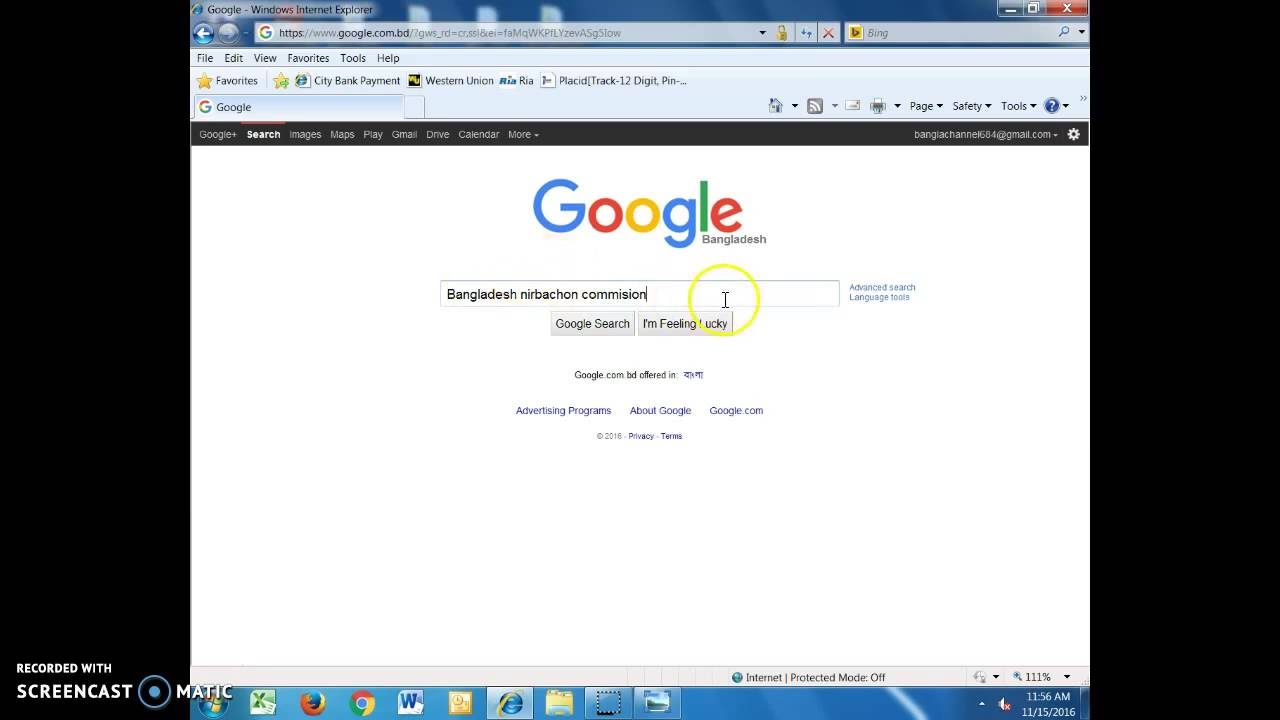Open the Ria favorite link

[517, 81]
